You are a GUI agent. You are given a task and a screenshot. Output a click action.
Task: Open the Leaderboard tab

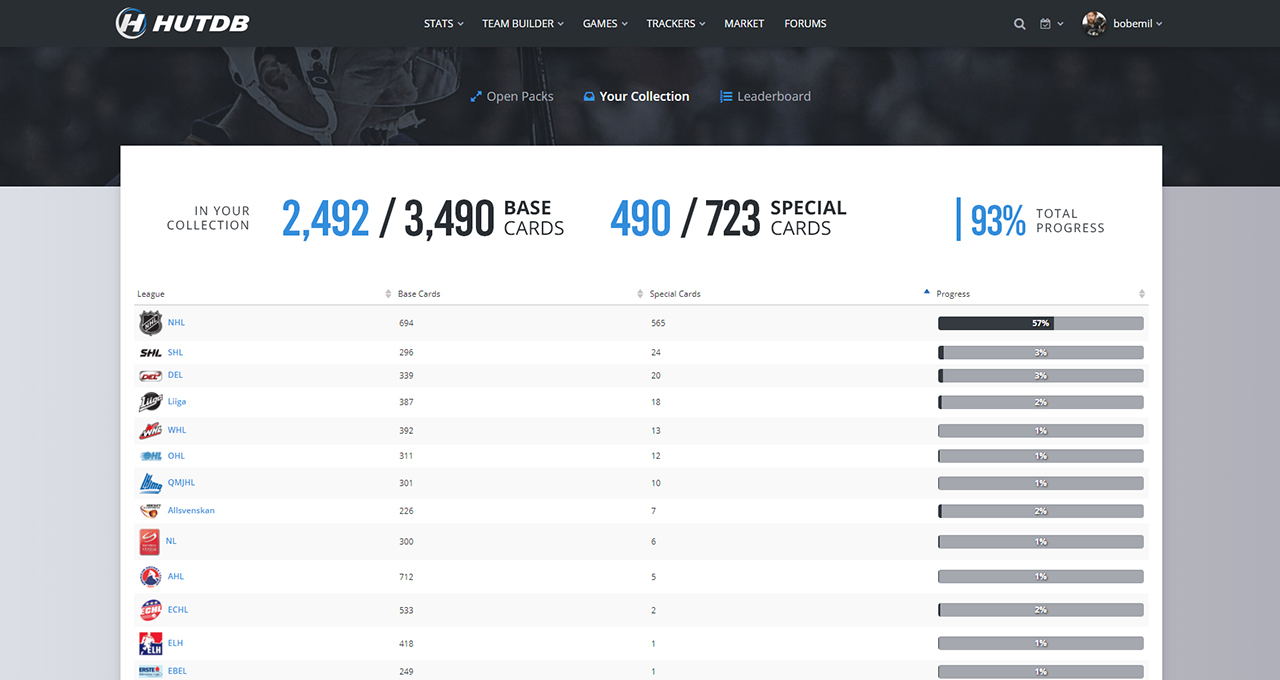coord(765,97)
